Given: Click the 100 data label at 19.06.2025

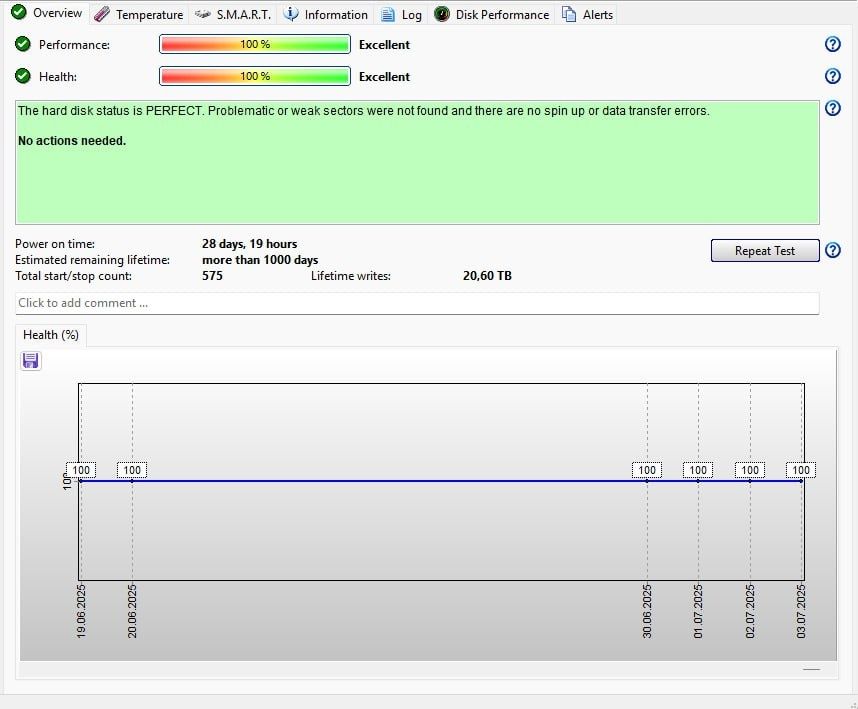Looking at the screenshot, I should (x=81, y=470).
